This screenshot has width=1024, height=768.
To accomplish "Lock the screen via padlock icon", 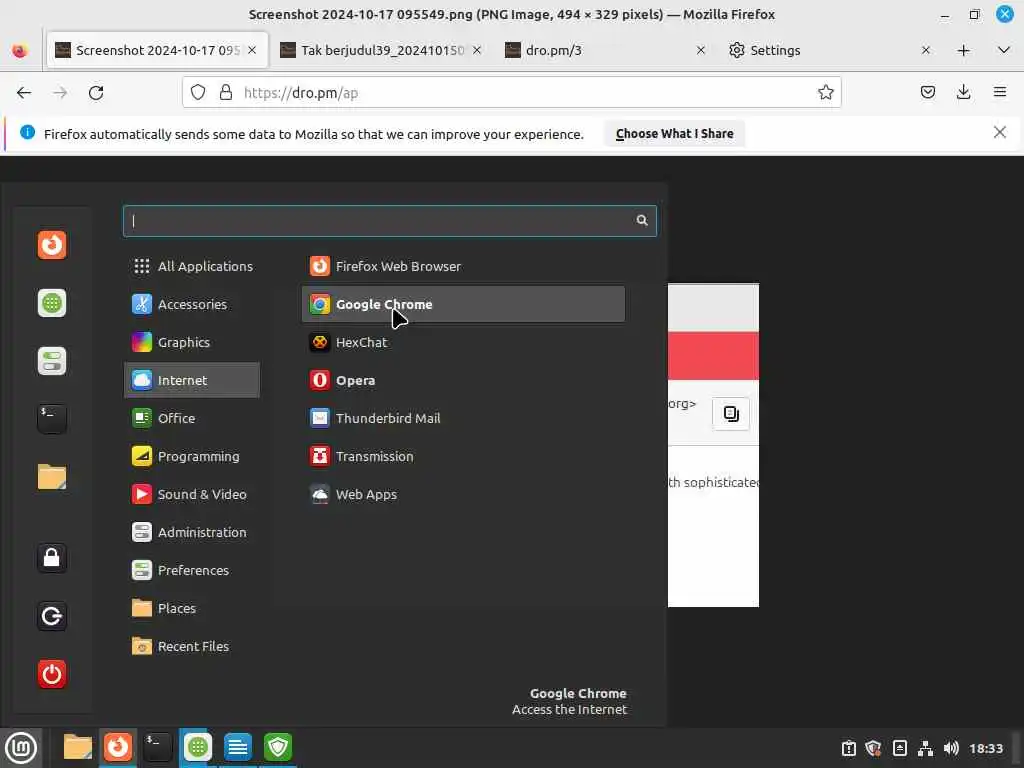I will [x=52, y=558].
